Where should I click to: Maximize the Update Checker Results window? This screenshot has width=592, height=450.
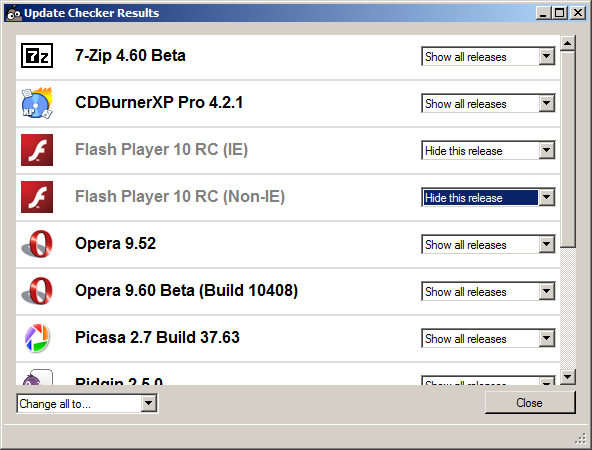560,13
